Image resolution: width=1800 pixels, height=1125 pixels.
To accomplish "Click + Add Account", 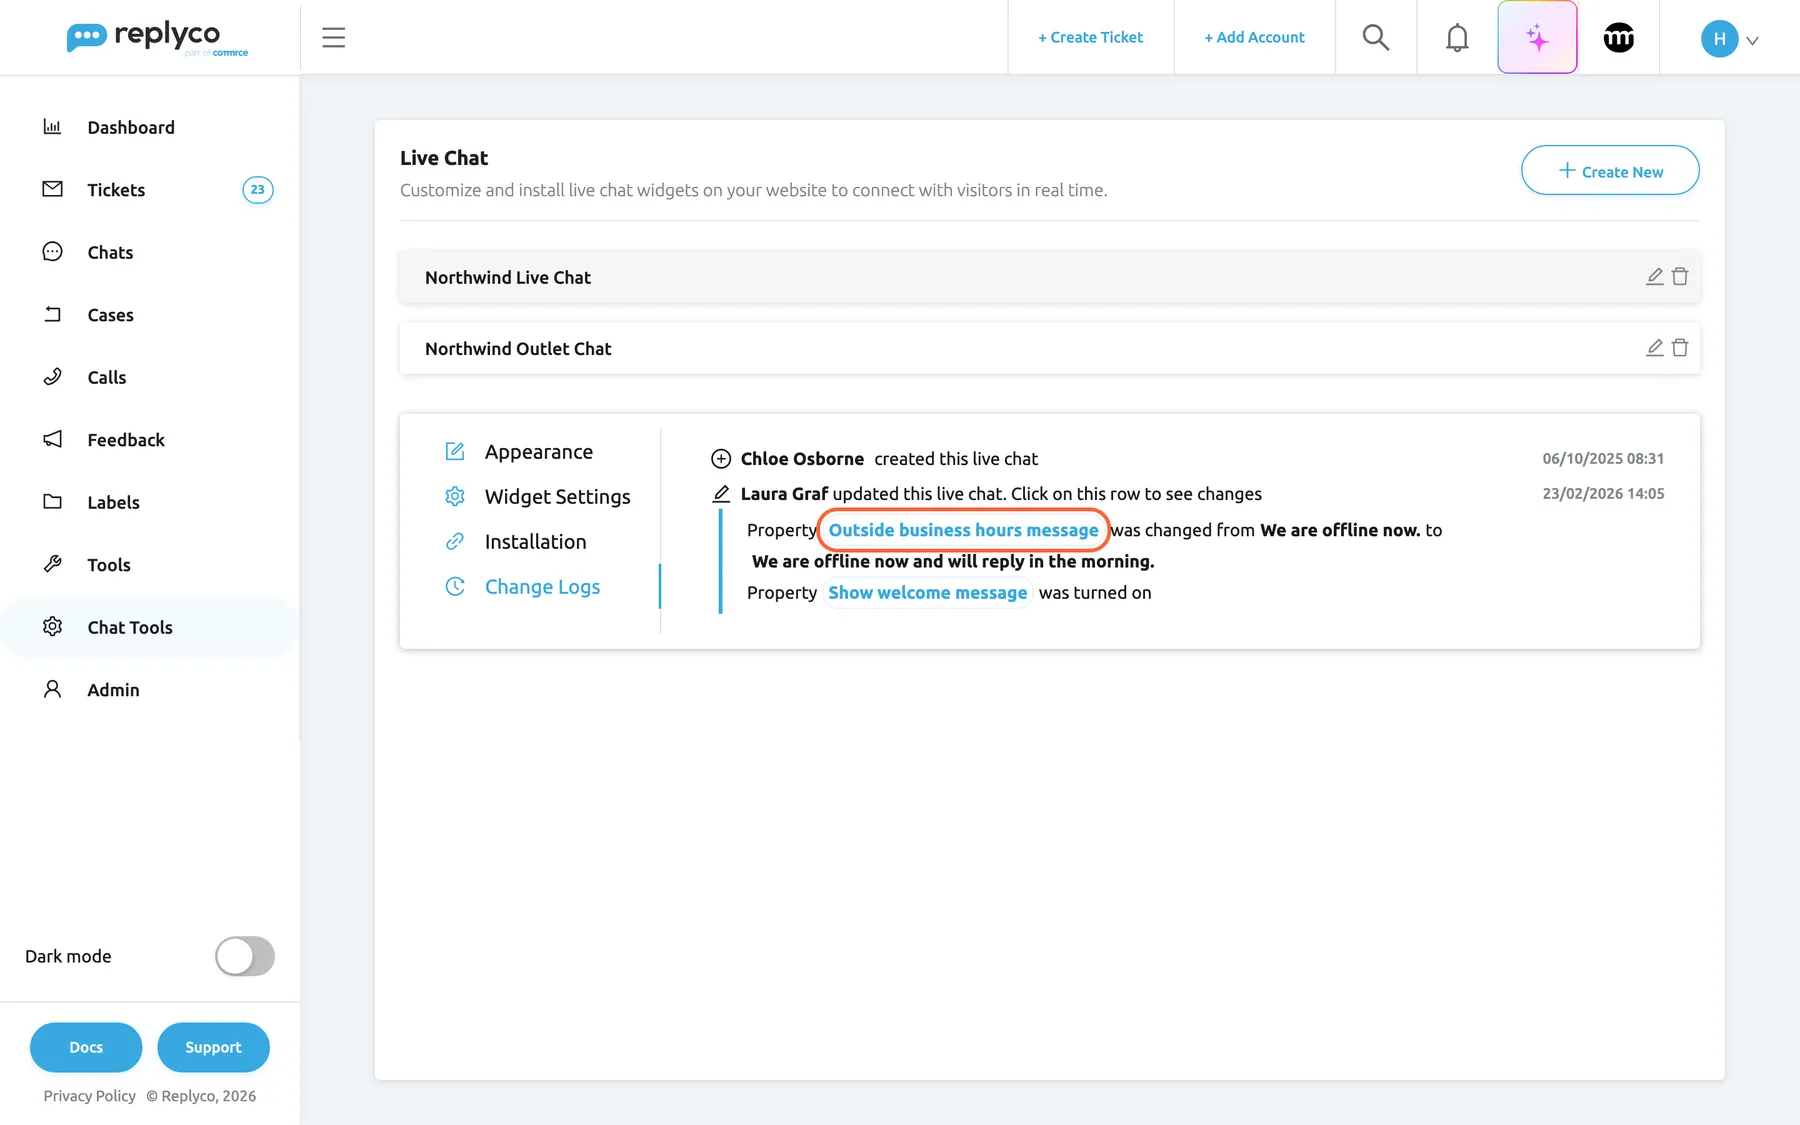I will (1254, 38).
